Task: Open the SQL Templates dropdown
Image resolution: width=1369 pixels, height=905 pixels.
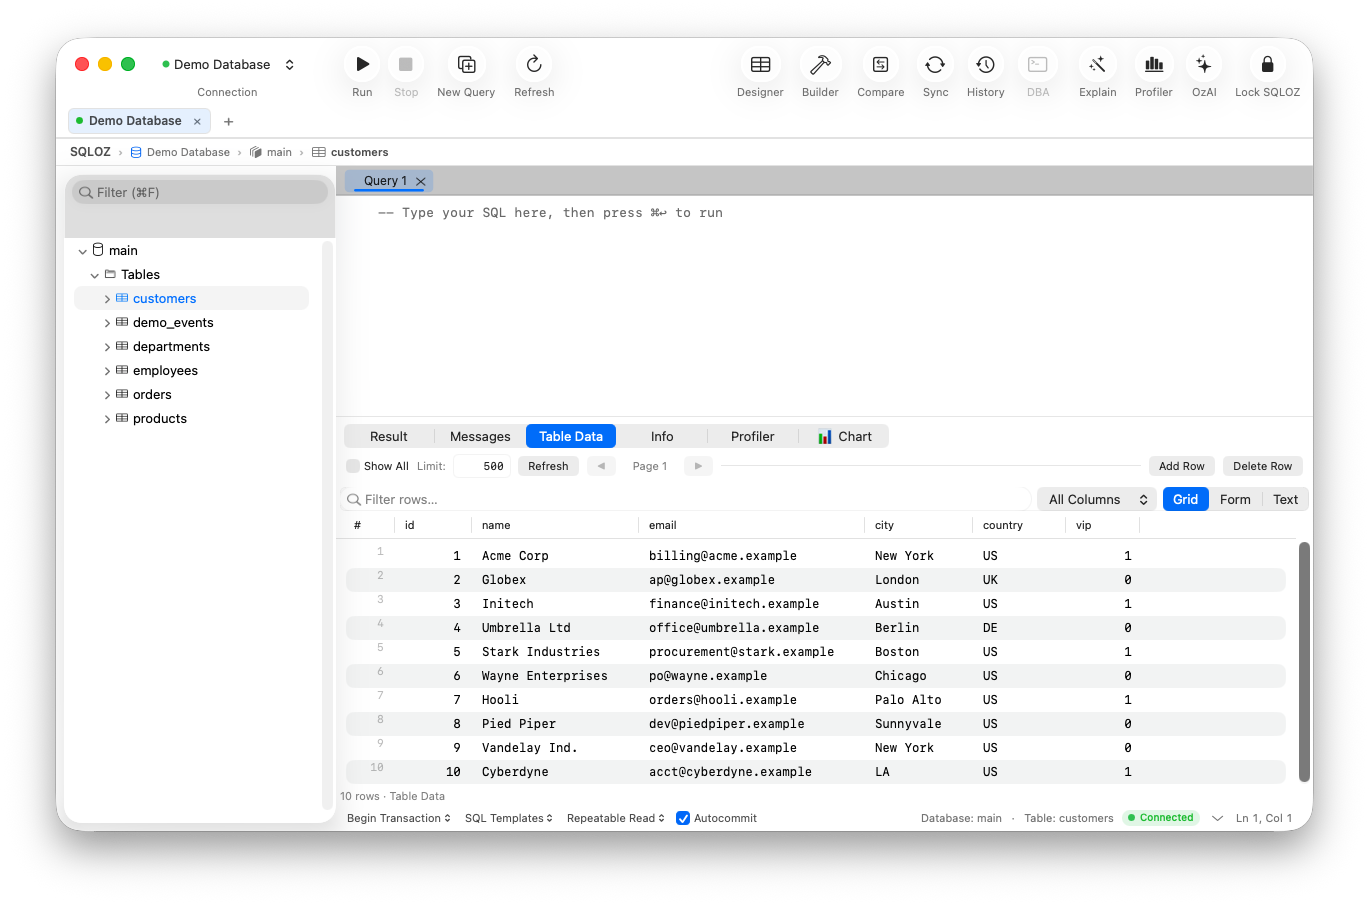Action: click(x=509, y=818)
